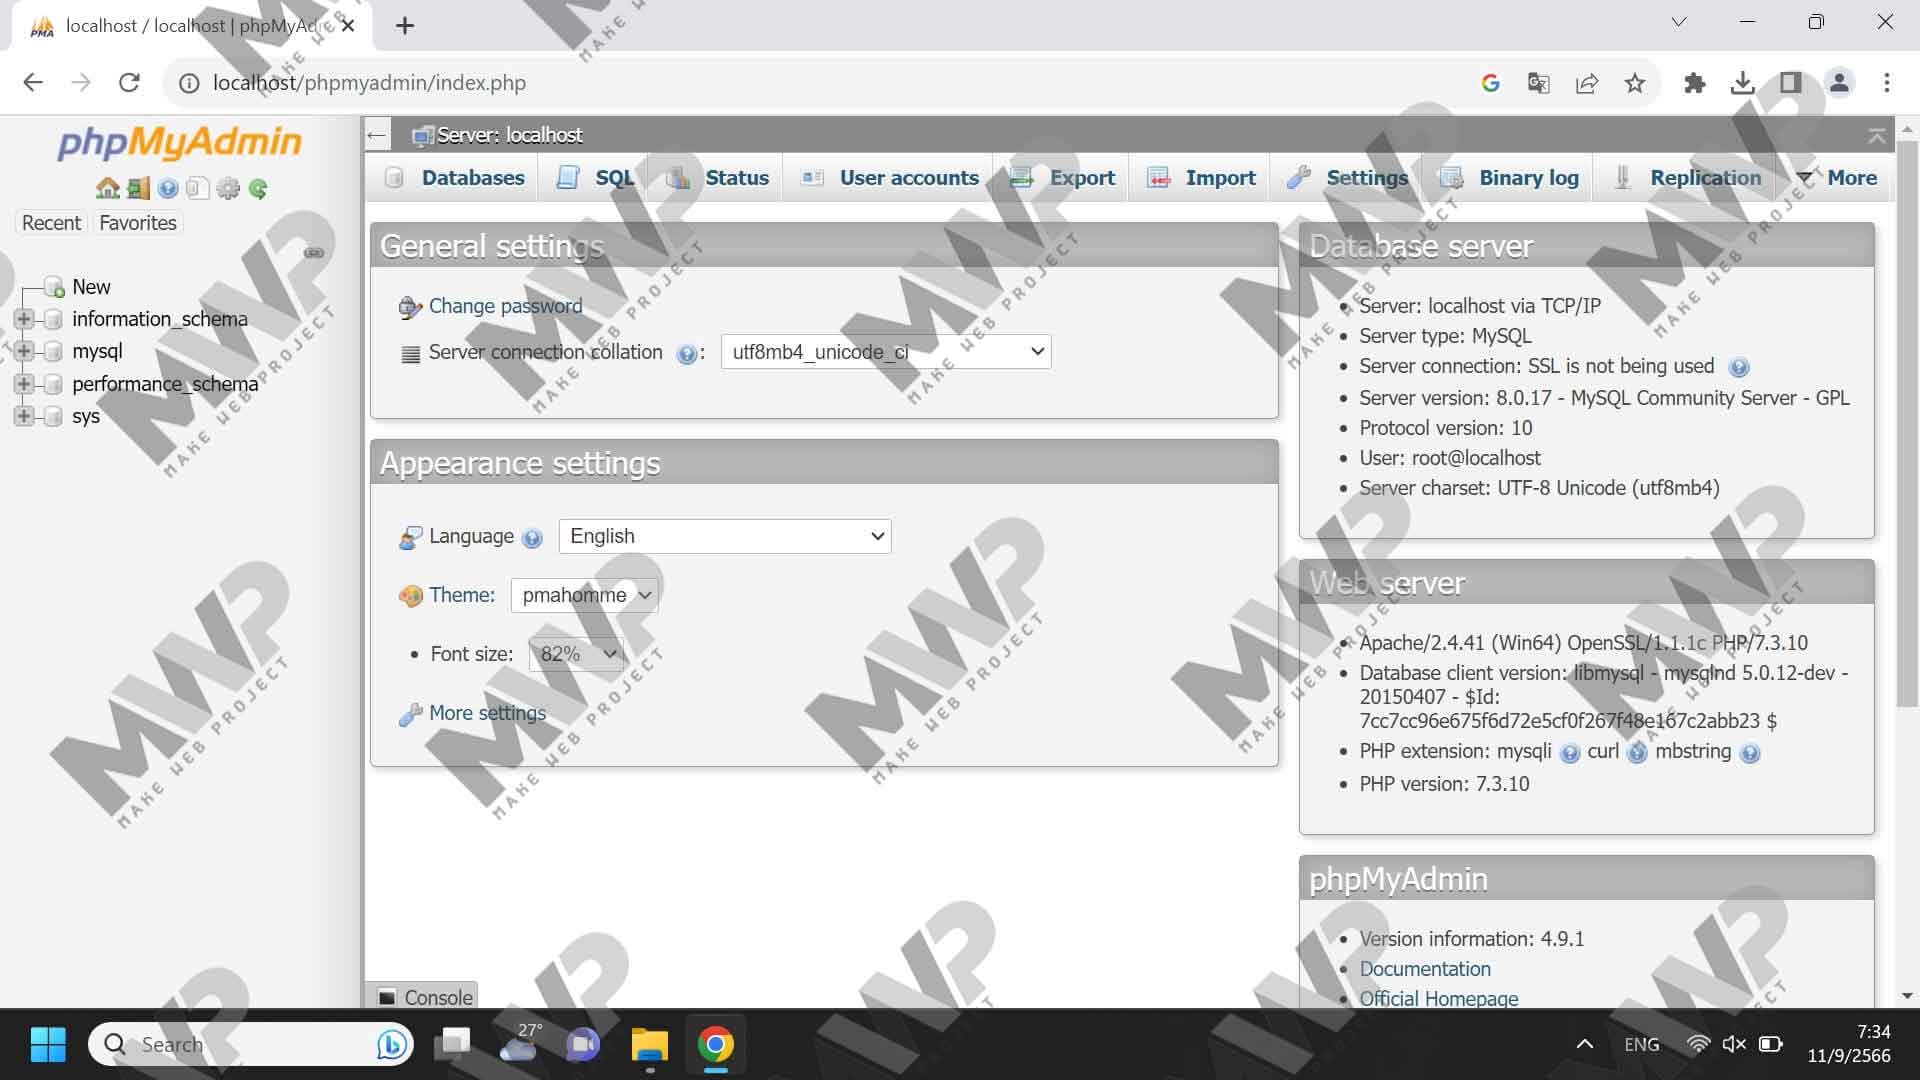Click the Windows taskbar Search box
The height and width of the screenshot is (1080, 1920).
[x=250, y=1045]
